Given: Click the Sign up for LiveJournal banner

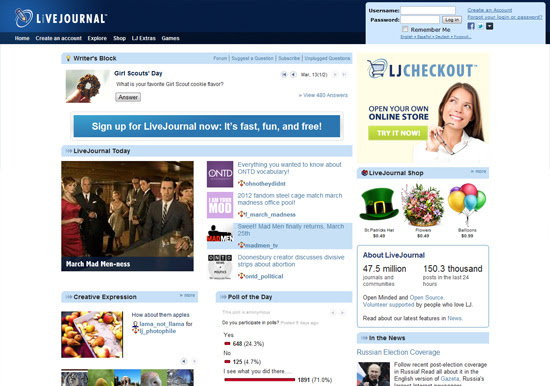Looking at the screenshot, I should tap(207, 126).
